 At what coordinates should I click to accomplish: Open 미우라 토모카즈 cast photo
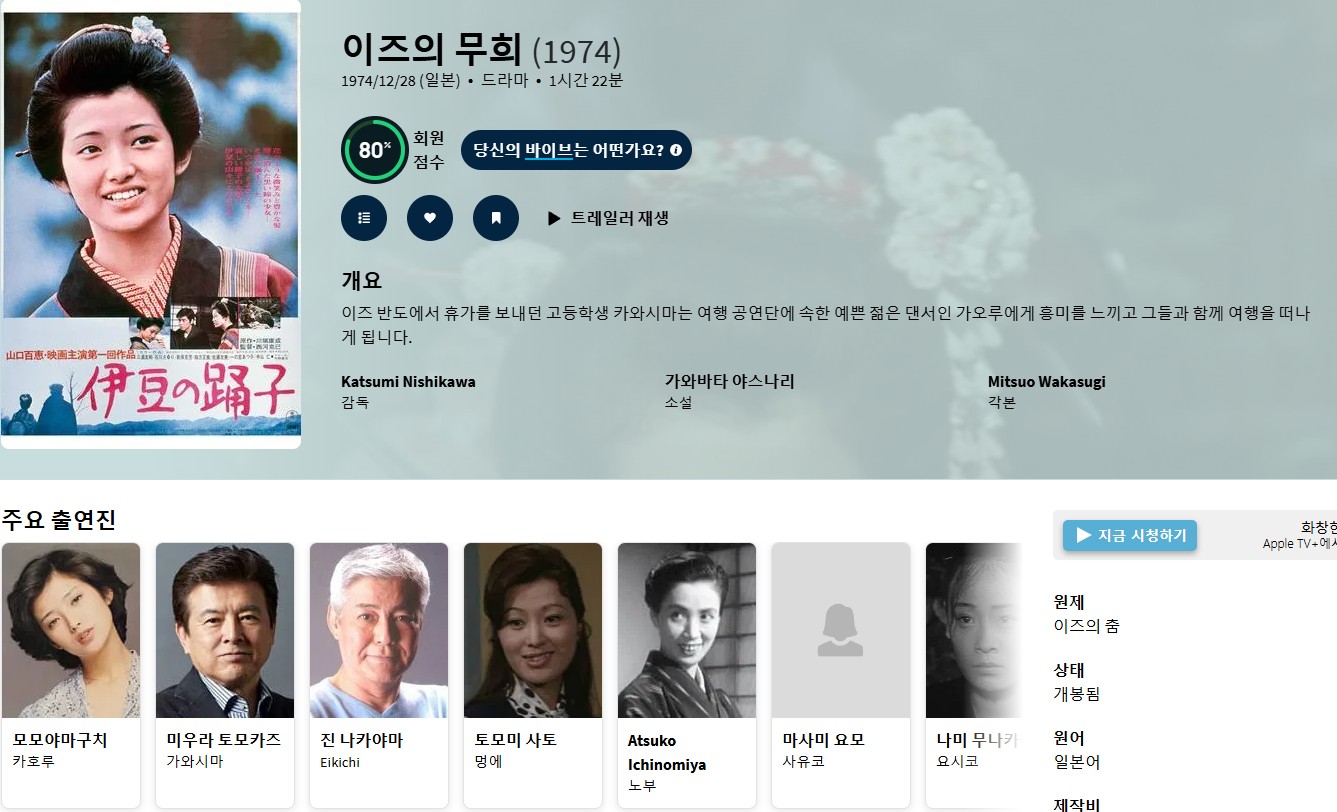225,630
